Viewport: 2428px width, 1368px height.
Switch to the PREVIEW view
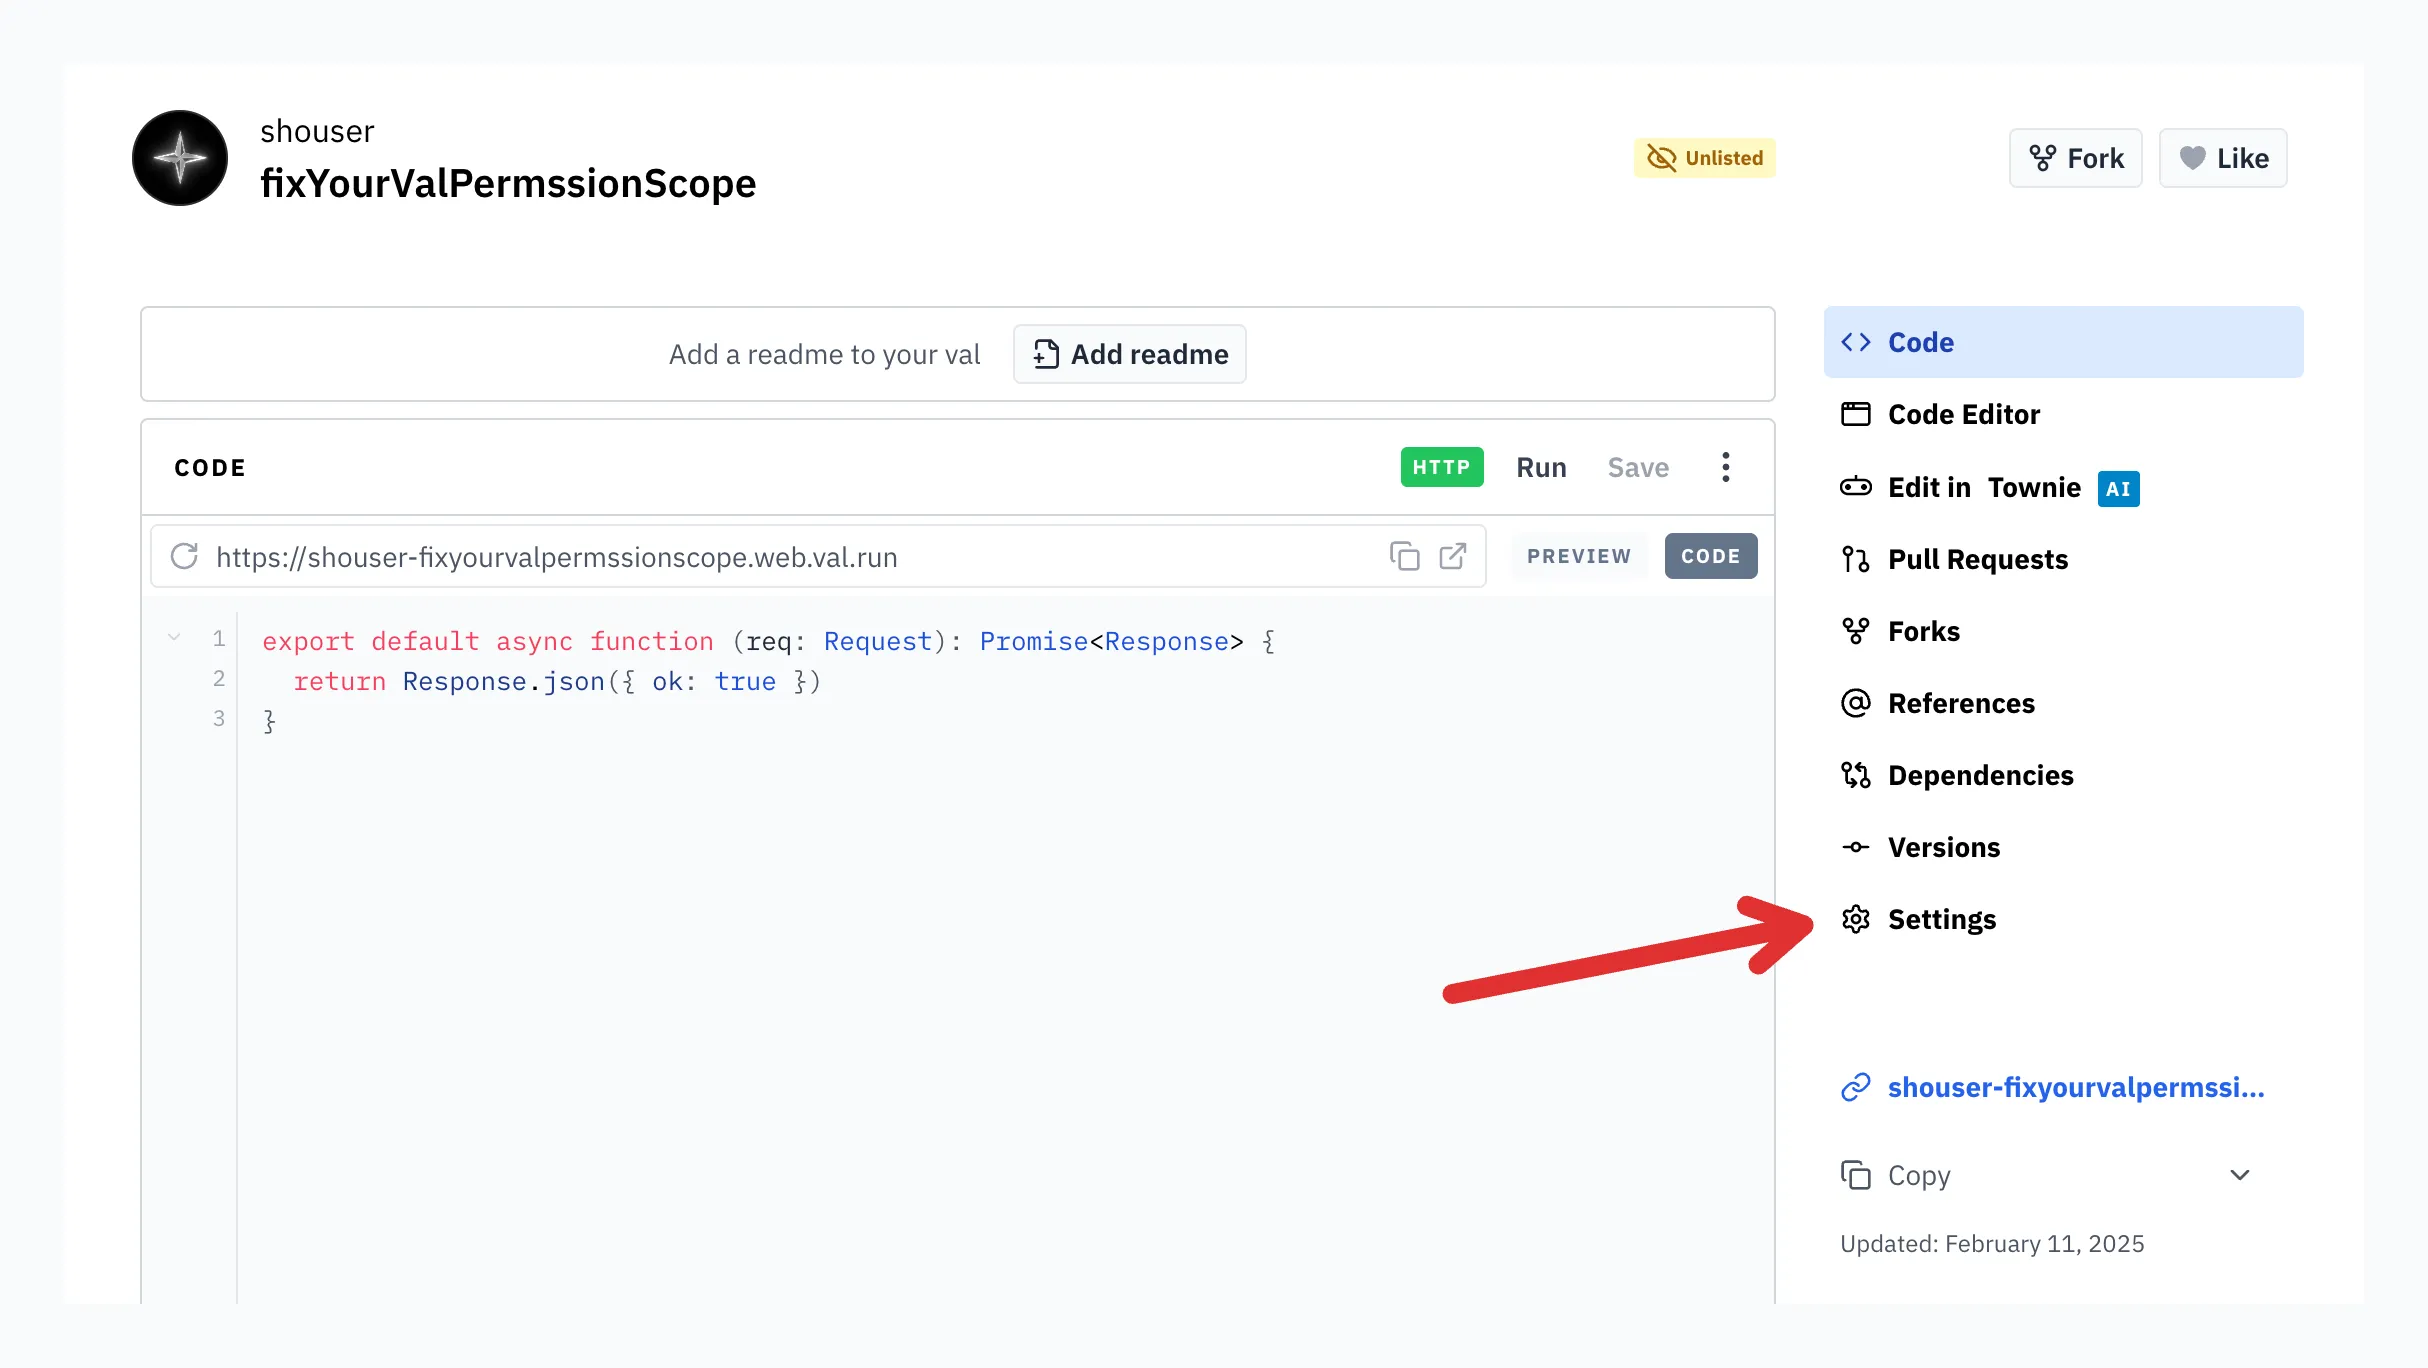coord(1578,556)
